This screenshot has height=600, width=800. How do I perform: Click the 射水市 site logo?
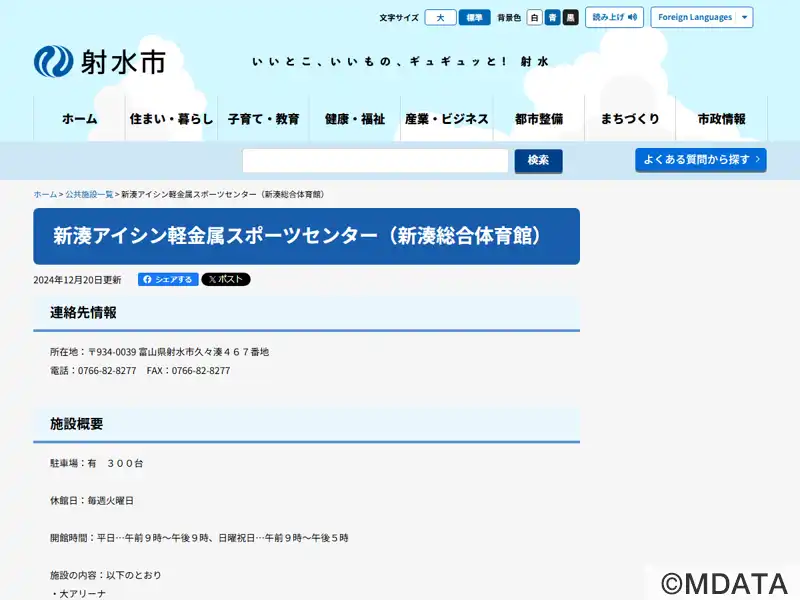(99, 61)
